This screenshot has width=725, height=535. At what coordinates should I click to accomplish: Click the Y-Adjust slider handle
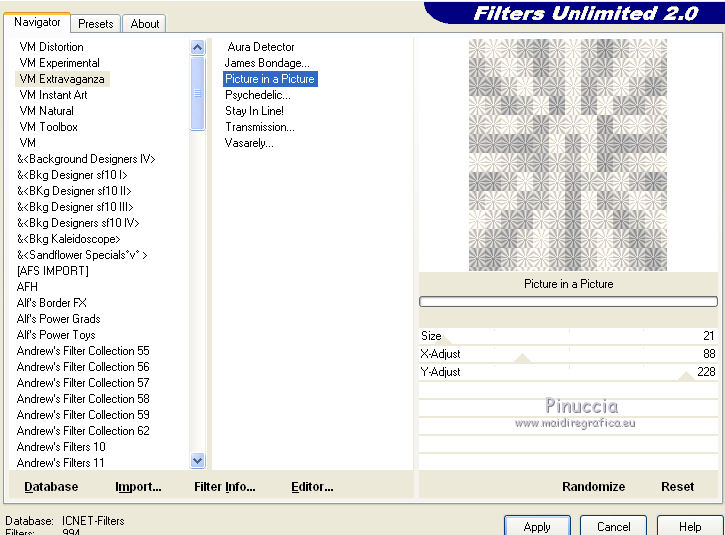tap(686, 376)
